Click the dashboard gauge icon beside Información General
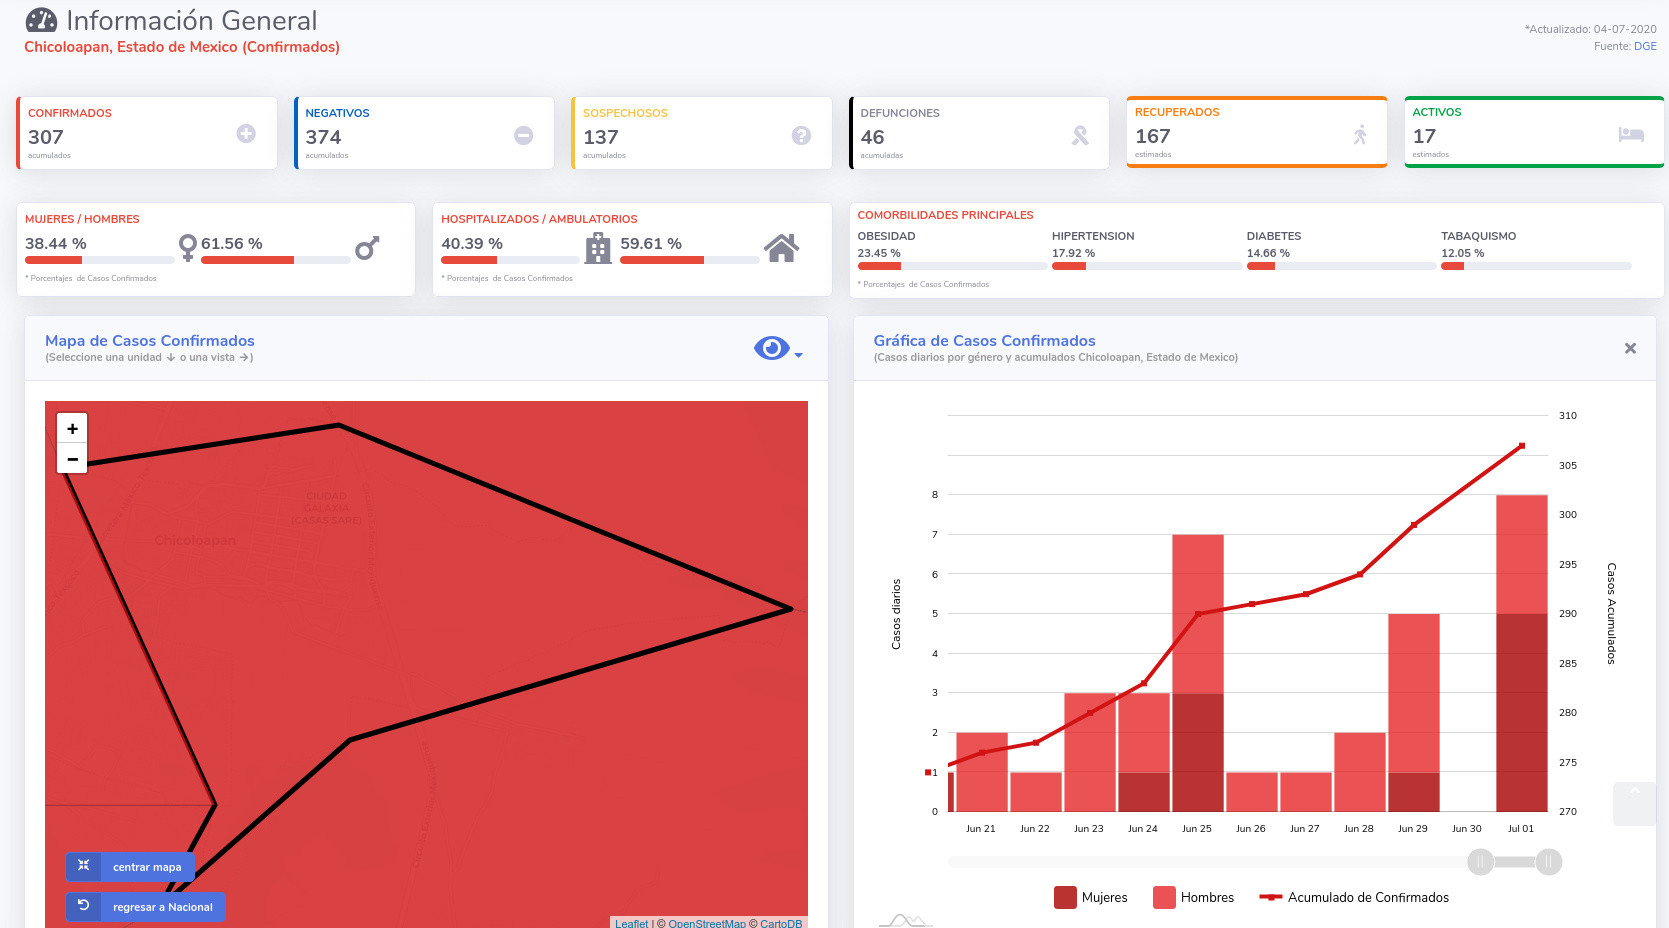The height and width of the screenshot is (928, 1669). [41, 20]
